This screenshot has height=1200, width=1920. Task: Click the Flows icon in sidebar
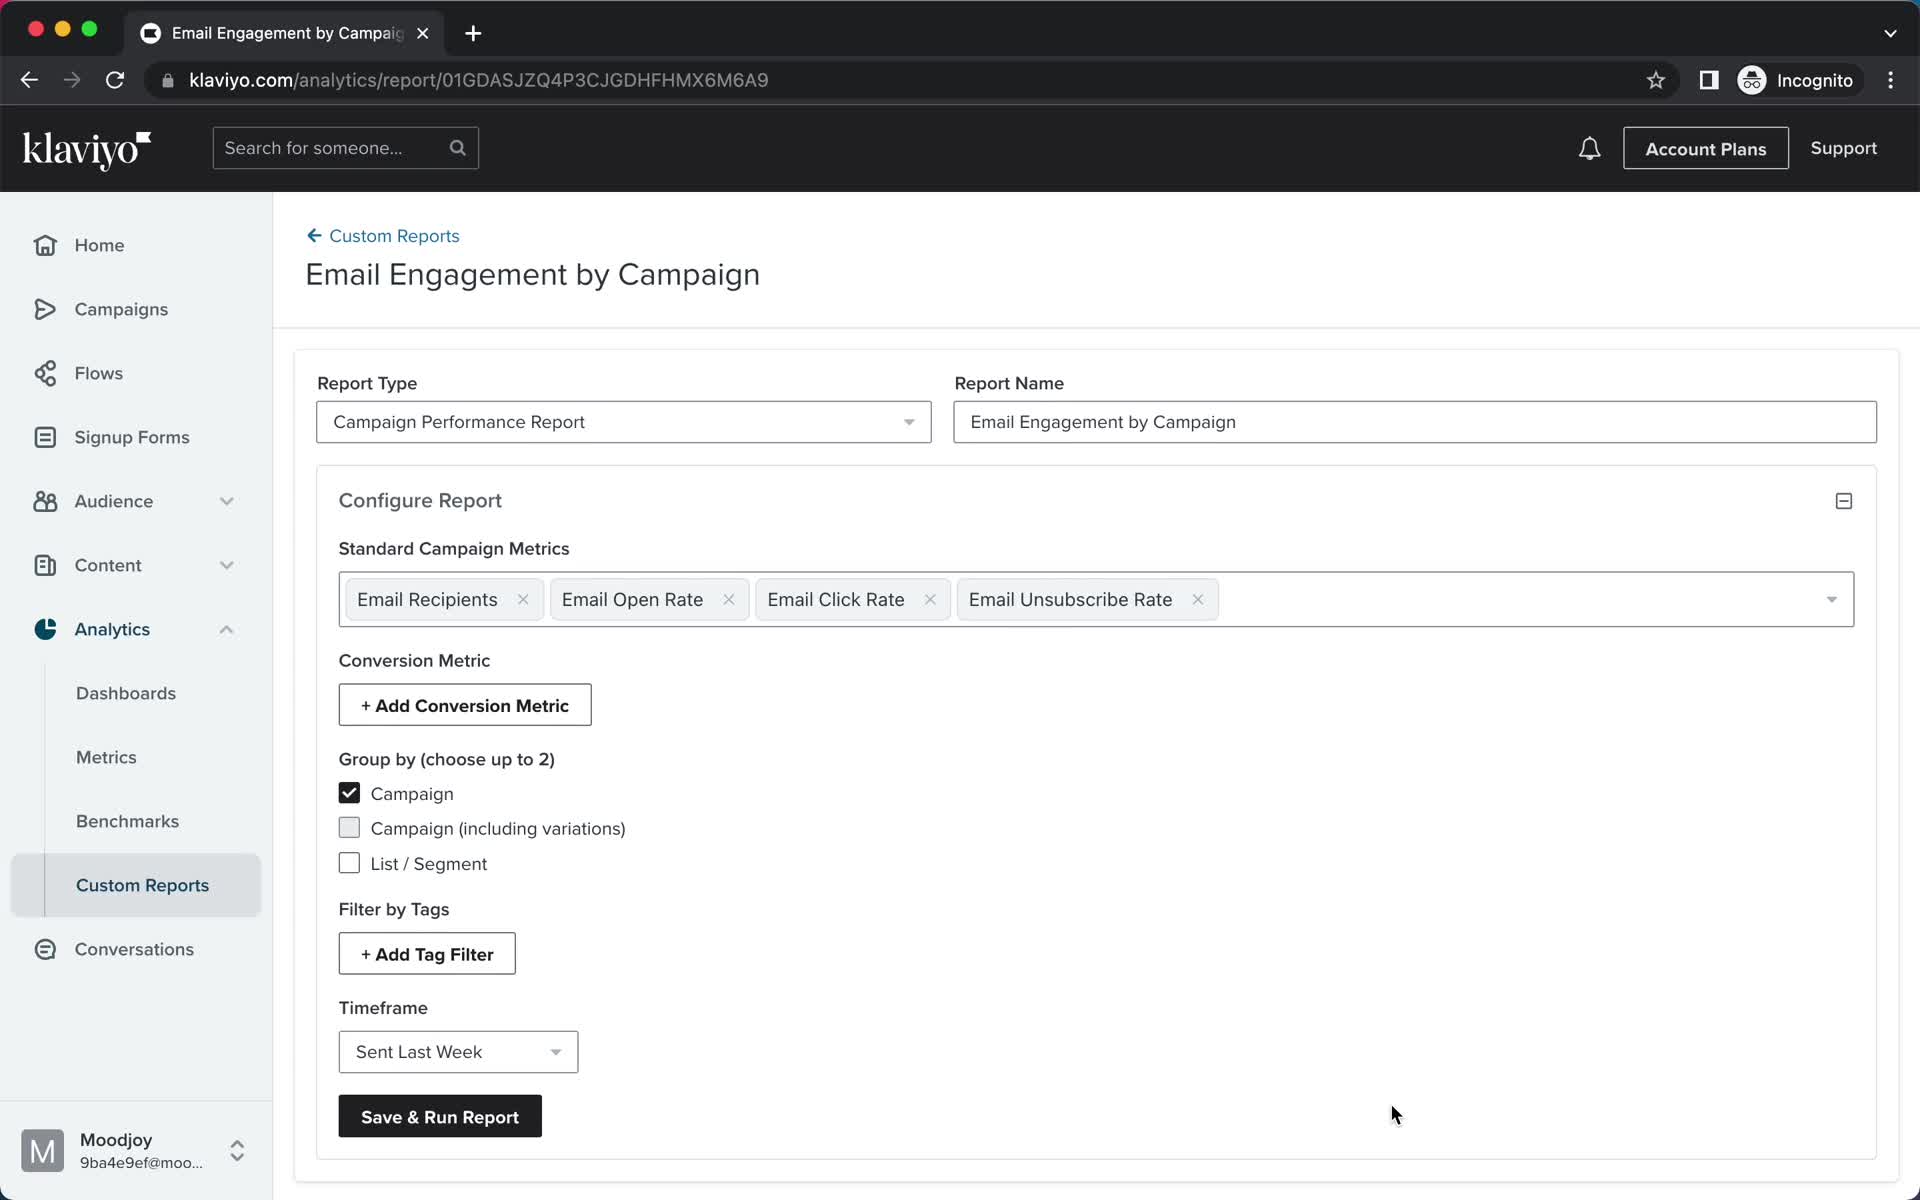[45, 373]
